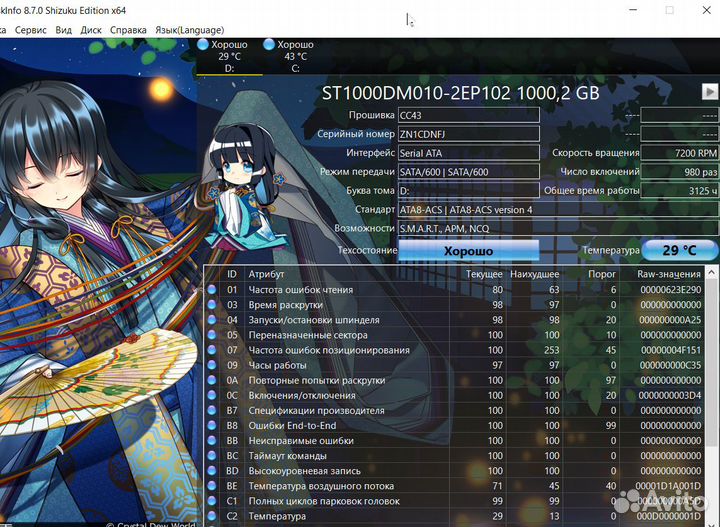The width and height of the screenshot is (720, 527).
Task: Click the status icon for attribute BE
Action: [x=212, y=486]
